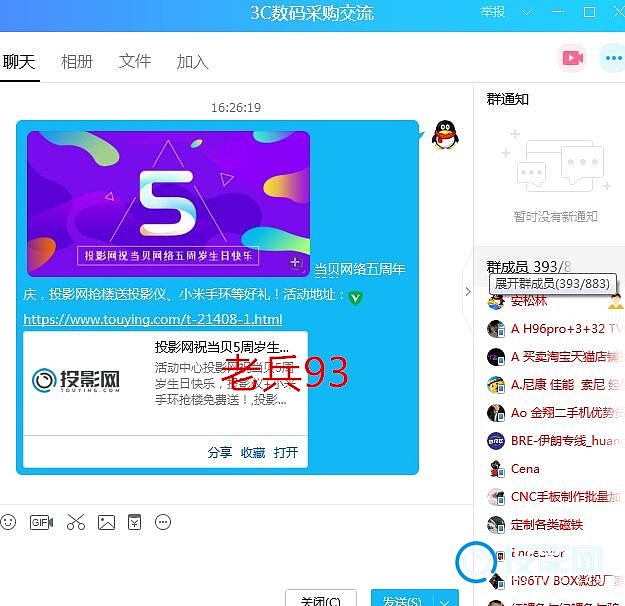Viewport: 625px width, 606px height.
Task: Select the scissors screenshot tool
Action: pos(76,522)
